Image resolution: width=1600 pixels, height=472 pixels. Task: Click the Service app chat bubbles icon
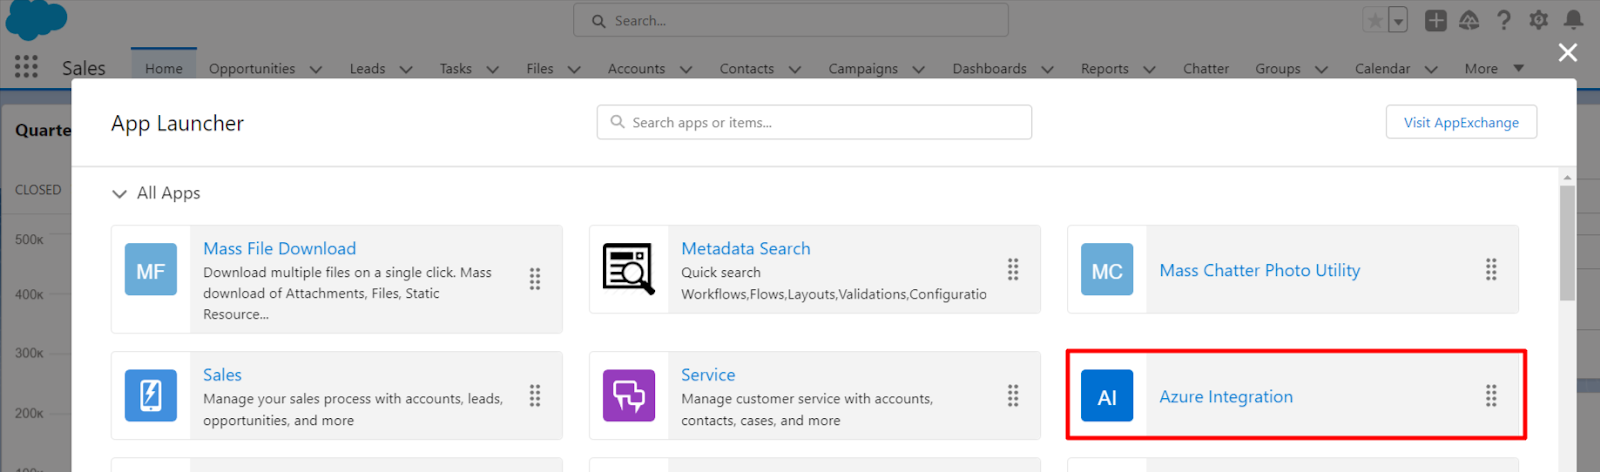629,396
